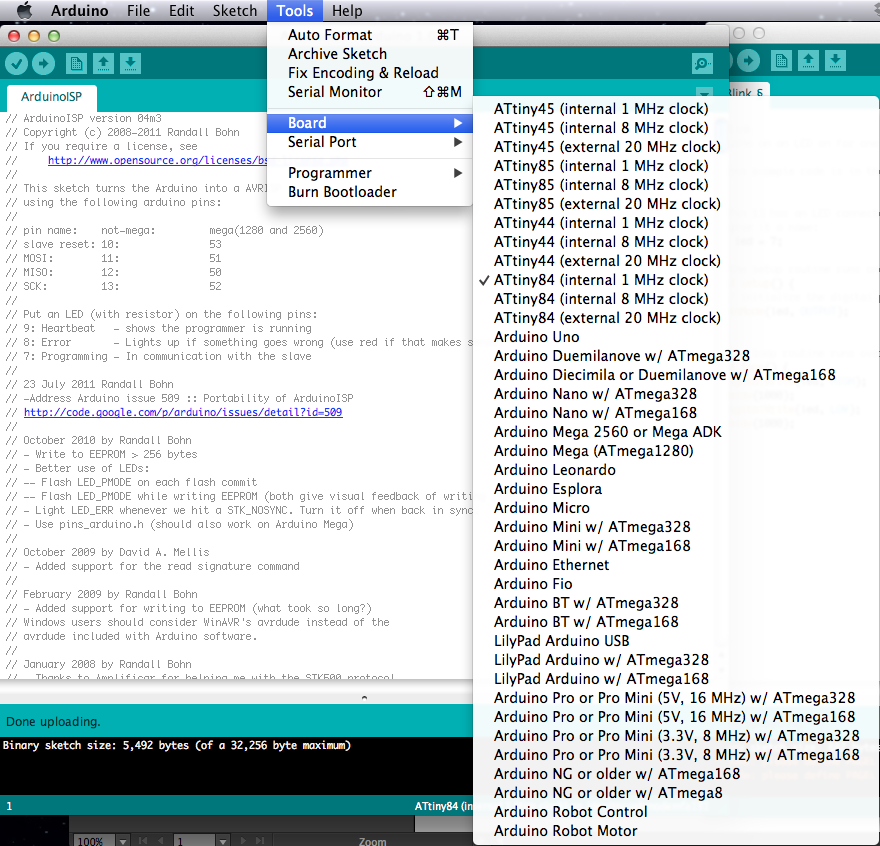Select Arduino Fio board
Image resolution: width=880 pixels, height=846 pixels.
(x=676, y=584)
